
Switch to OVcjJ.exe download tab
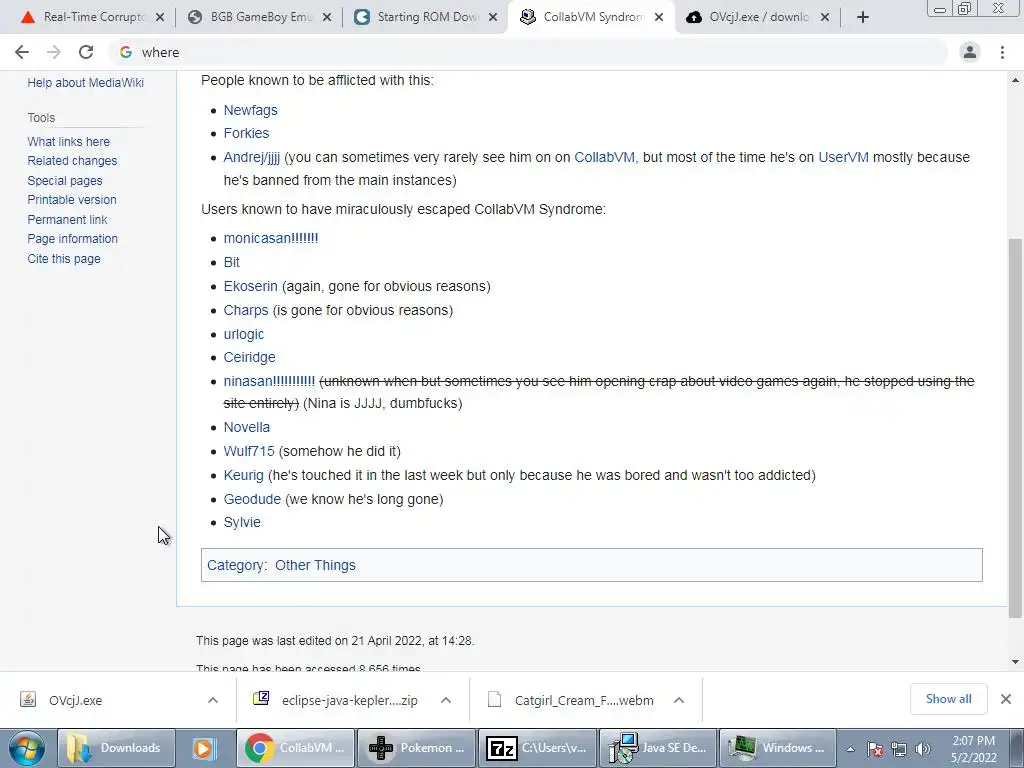pyautogui.click(x=758, y=18)
